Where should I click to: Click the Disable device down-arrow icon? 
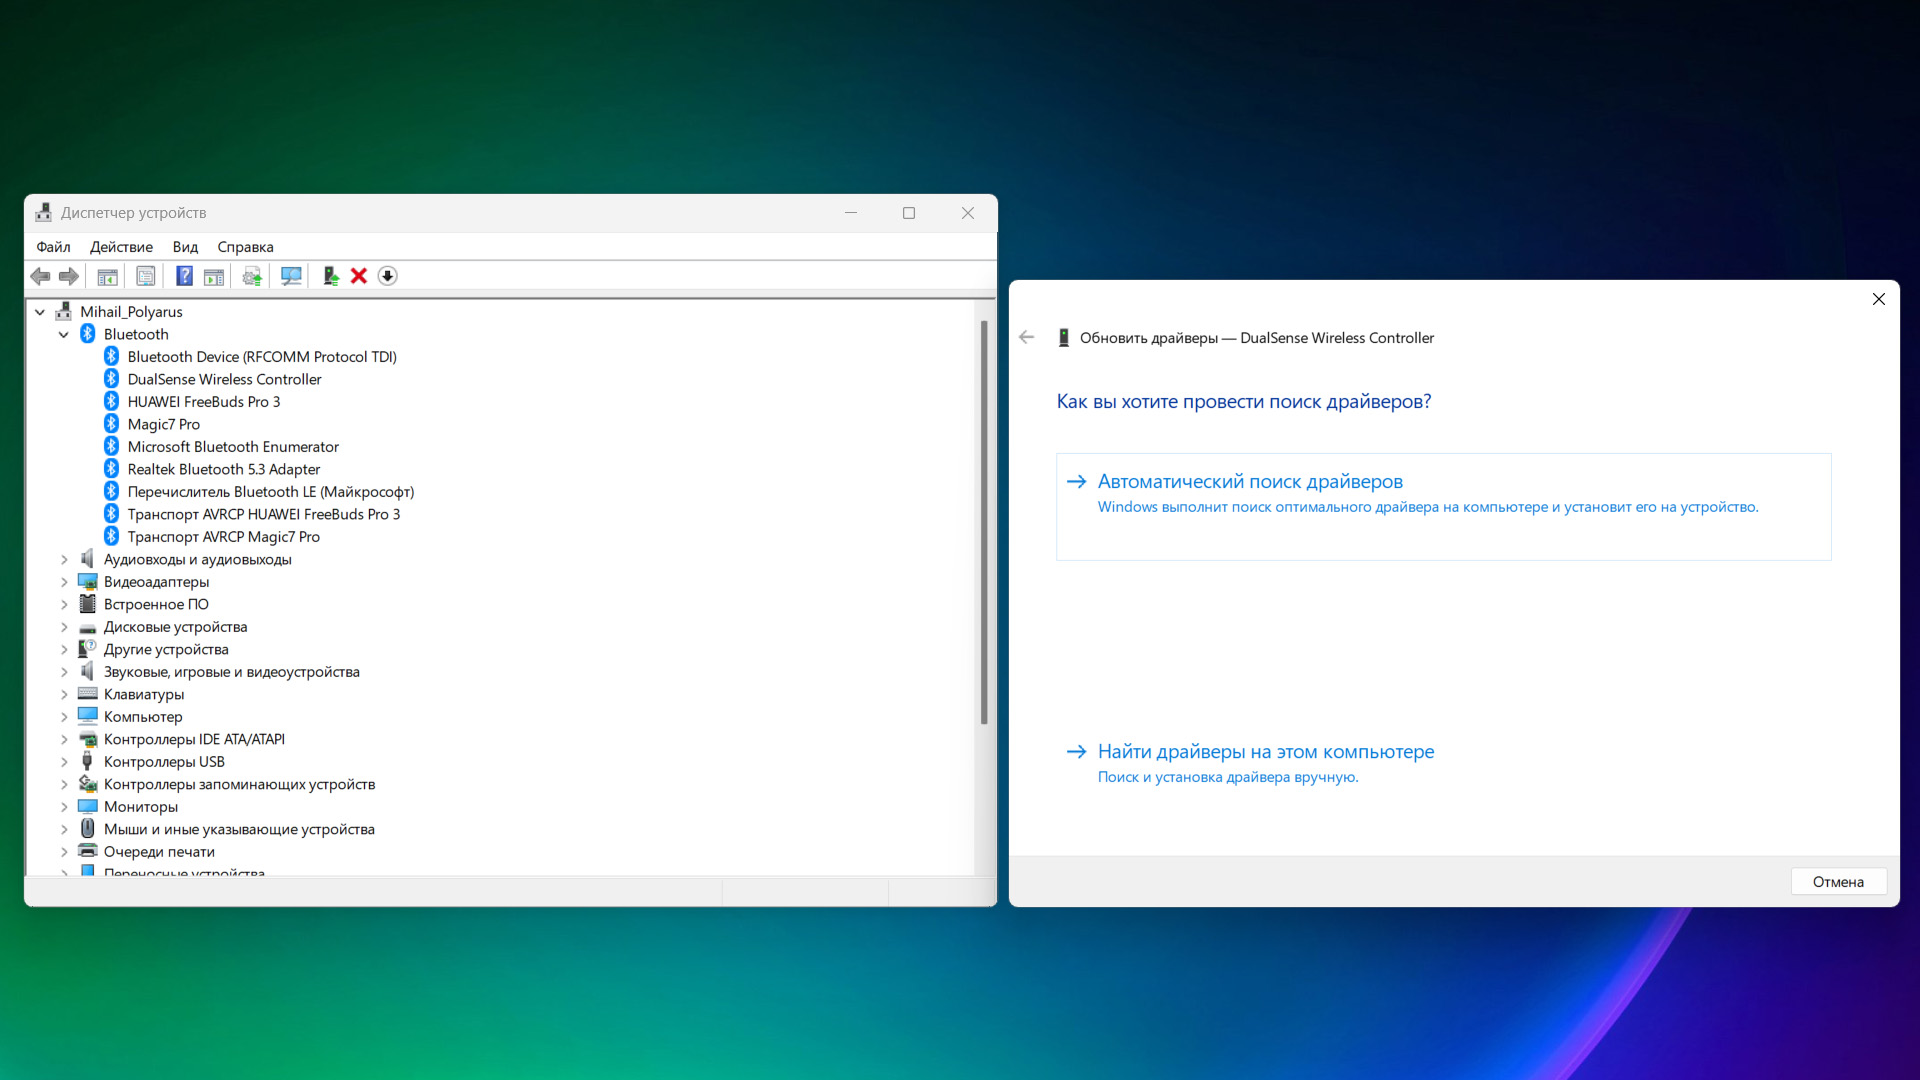(388, 276)
